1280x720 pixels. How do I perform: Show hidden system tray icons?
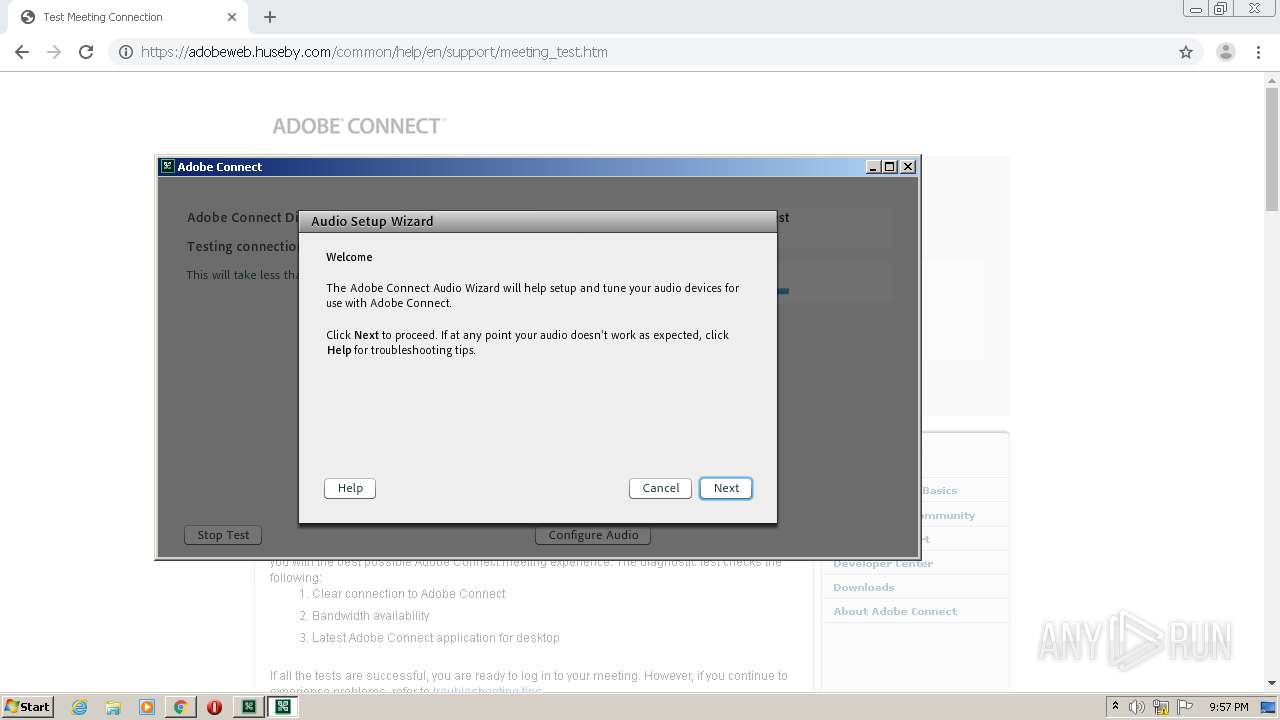coord(1115,707)
